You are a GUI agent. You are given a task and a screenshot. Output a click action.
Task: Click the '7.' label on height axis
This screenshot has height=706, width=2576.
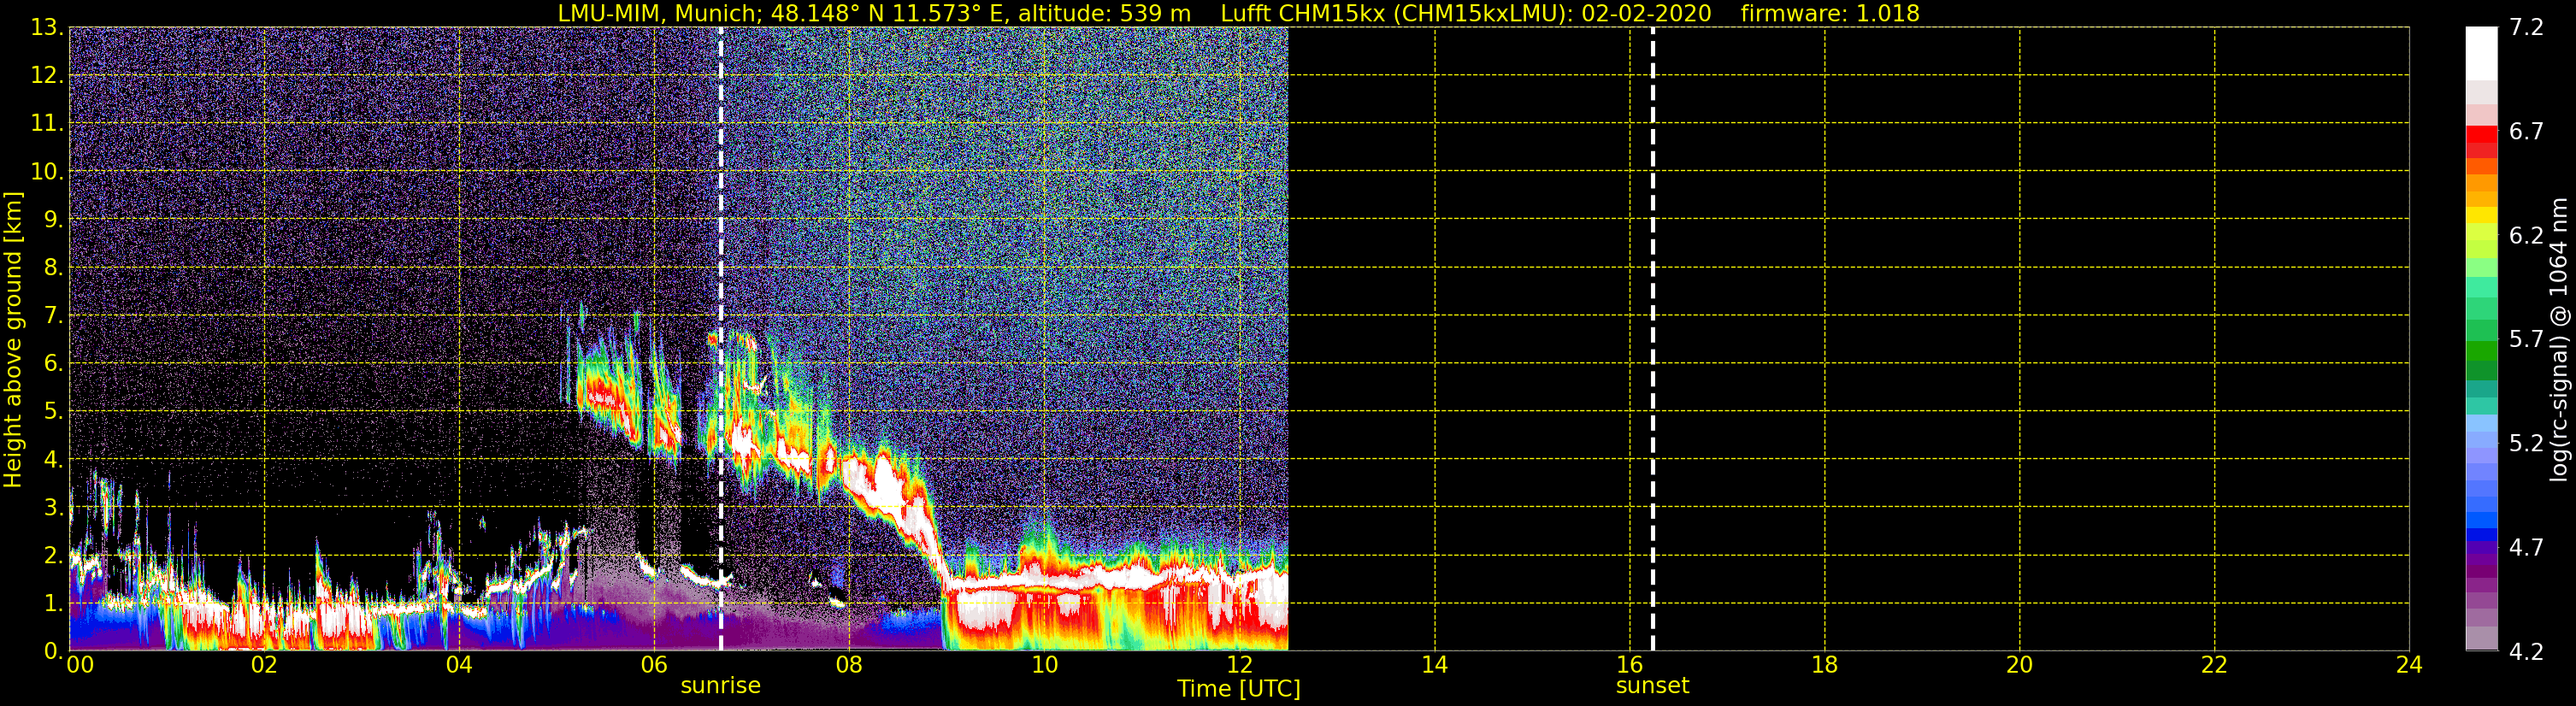(x=53, y=316)
